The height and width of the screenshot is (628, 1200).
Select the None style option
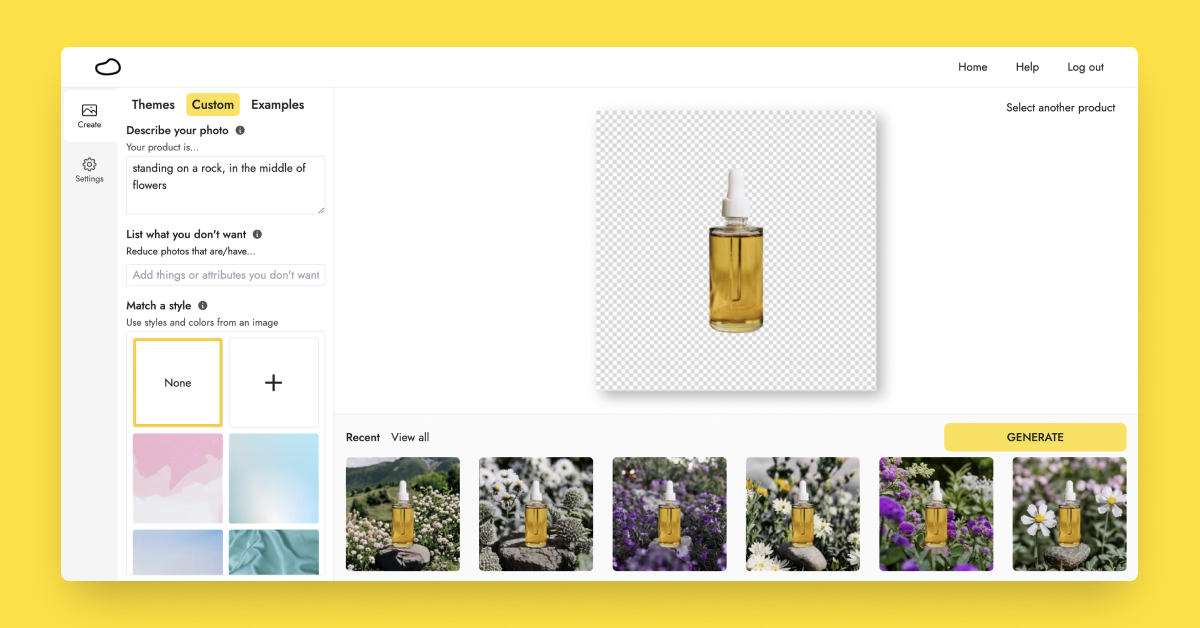point(178,383)
